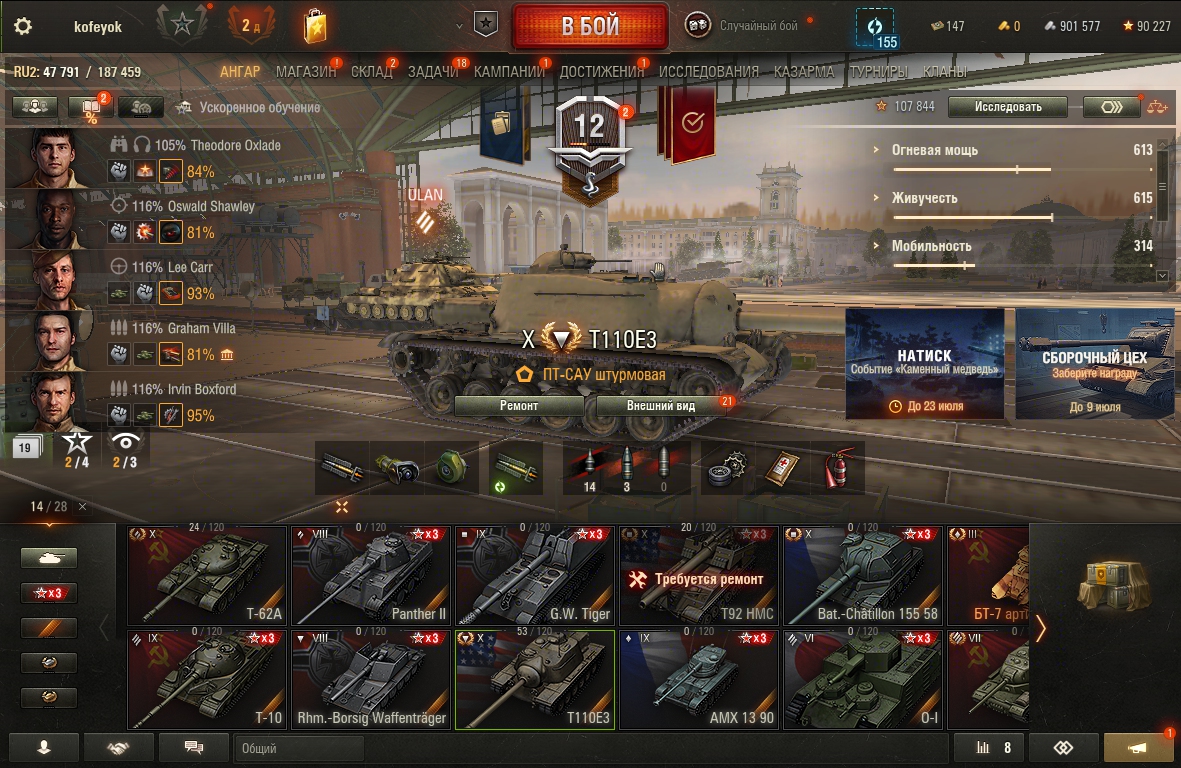The width and height of the screenshot is (1181, 768).
Task: Open the vehicle comparison scales icon
Action: point(1157,107)
